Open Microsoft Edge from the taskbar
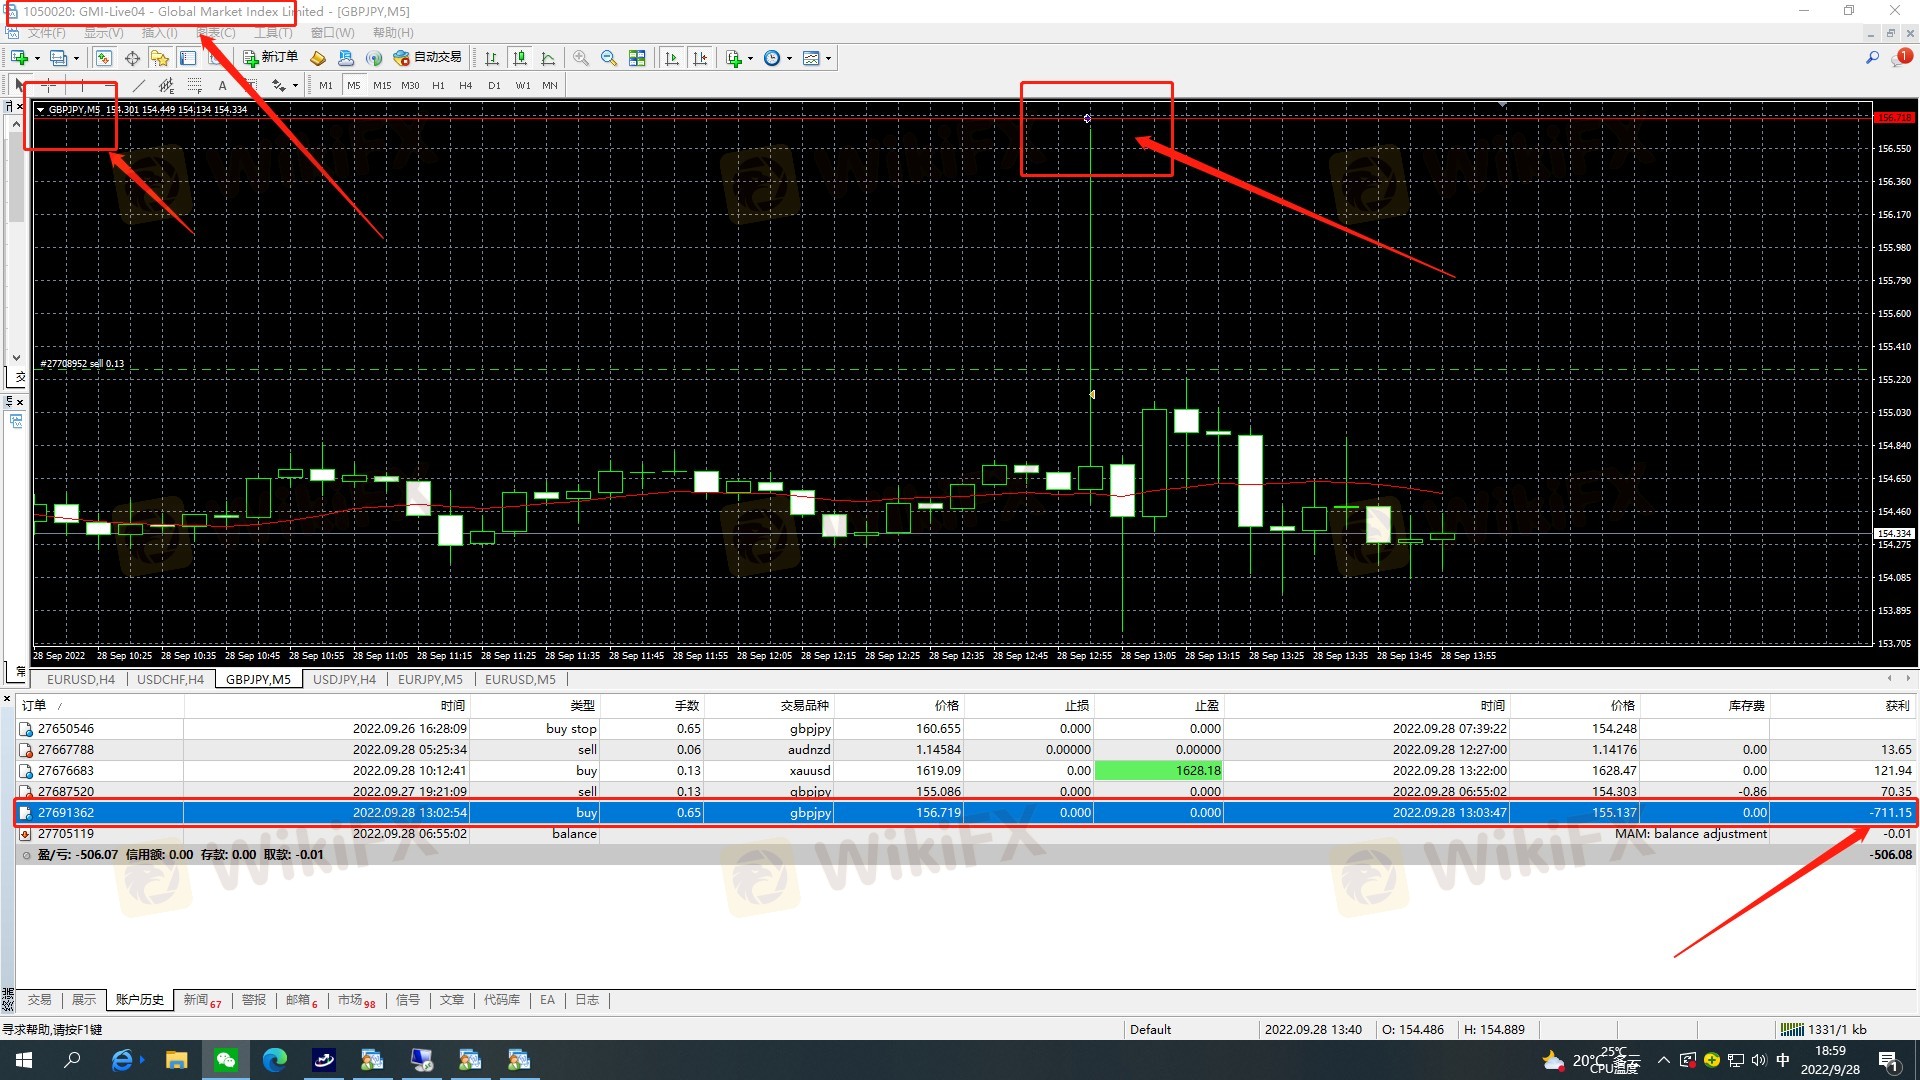Viewport: 1920px width, 1080px height. (275, 1060)
